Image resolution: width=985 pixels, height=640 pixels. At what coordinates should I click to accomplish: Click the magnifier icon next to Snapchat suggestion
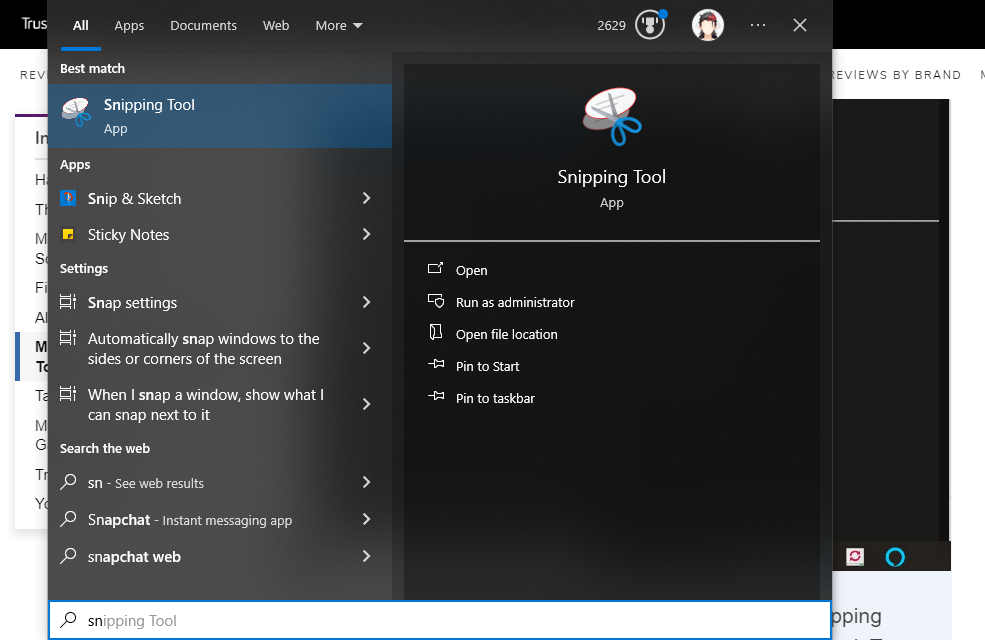(68, 519)
